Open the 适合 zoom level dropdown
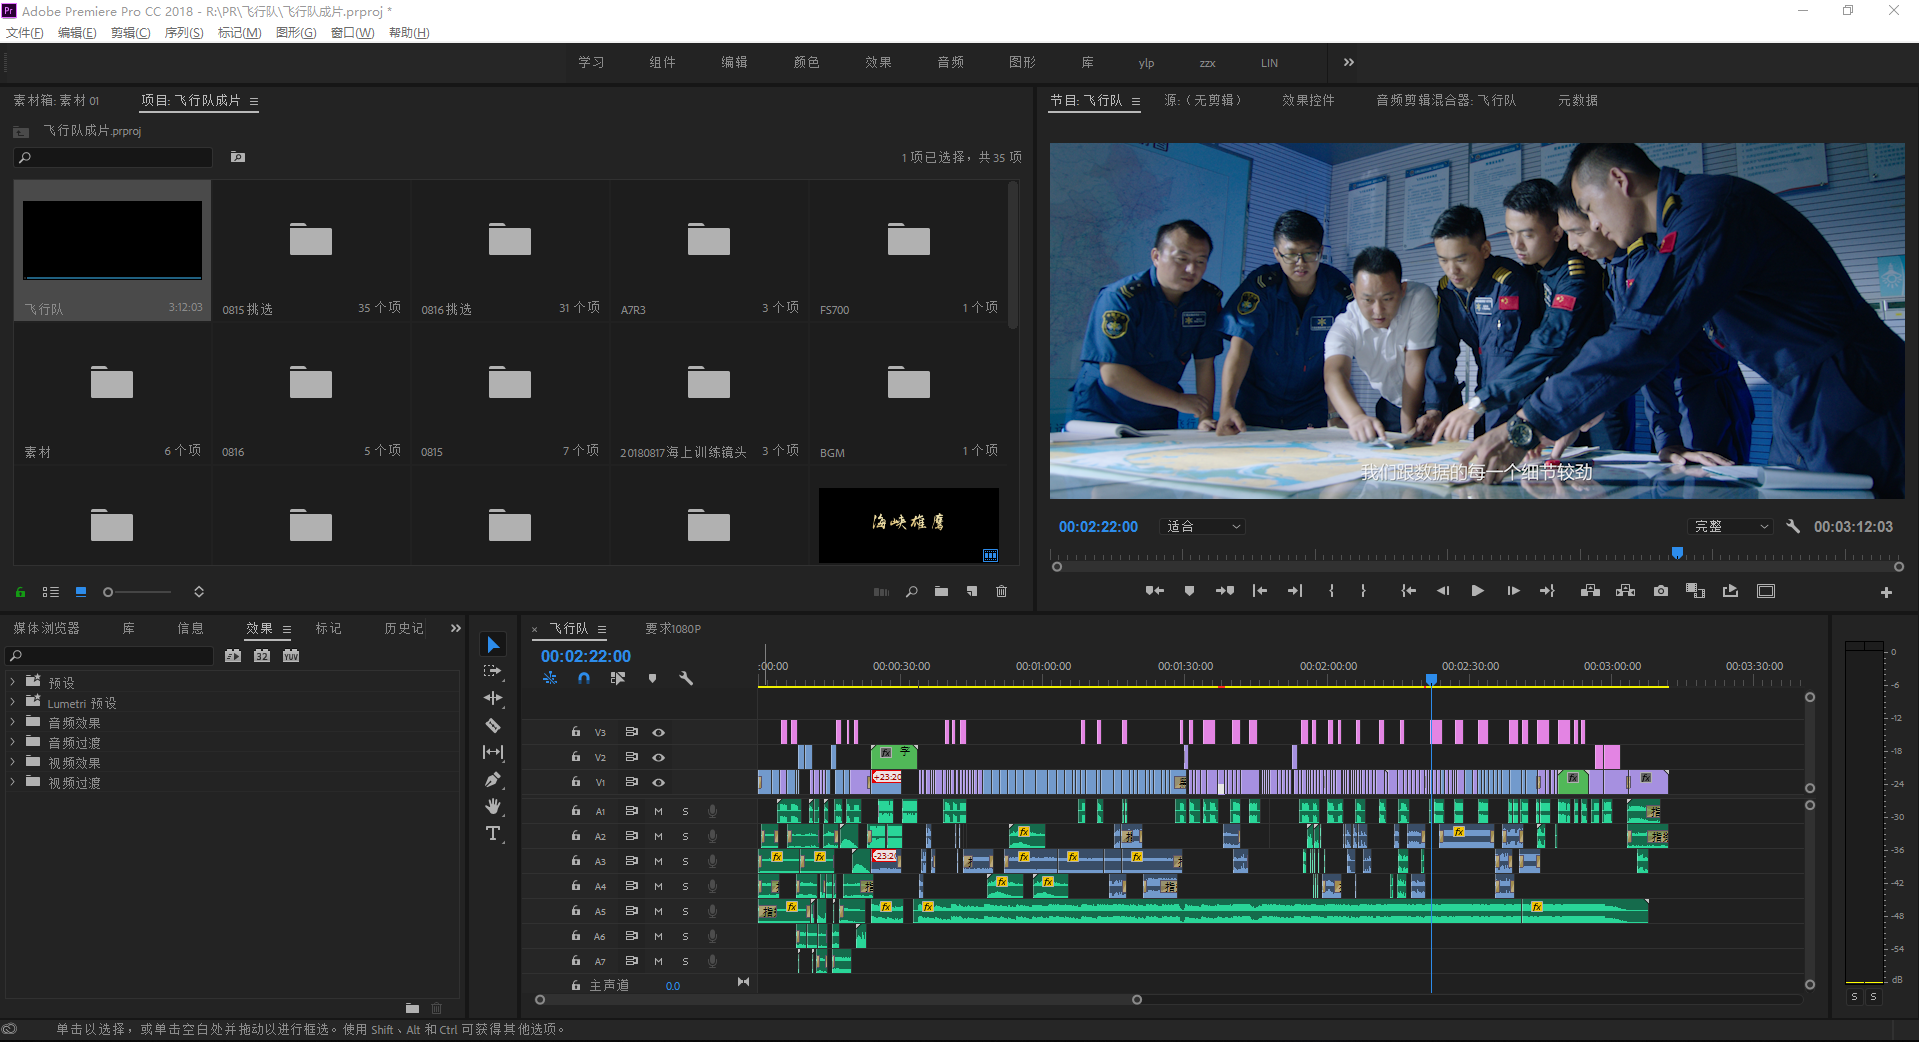This screenshot has width=1919, height=1042. (1203, 527)
